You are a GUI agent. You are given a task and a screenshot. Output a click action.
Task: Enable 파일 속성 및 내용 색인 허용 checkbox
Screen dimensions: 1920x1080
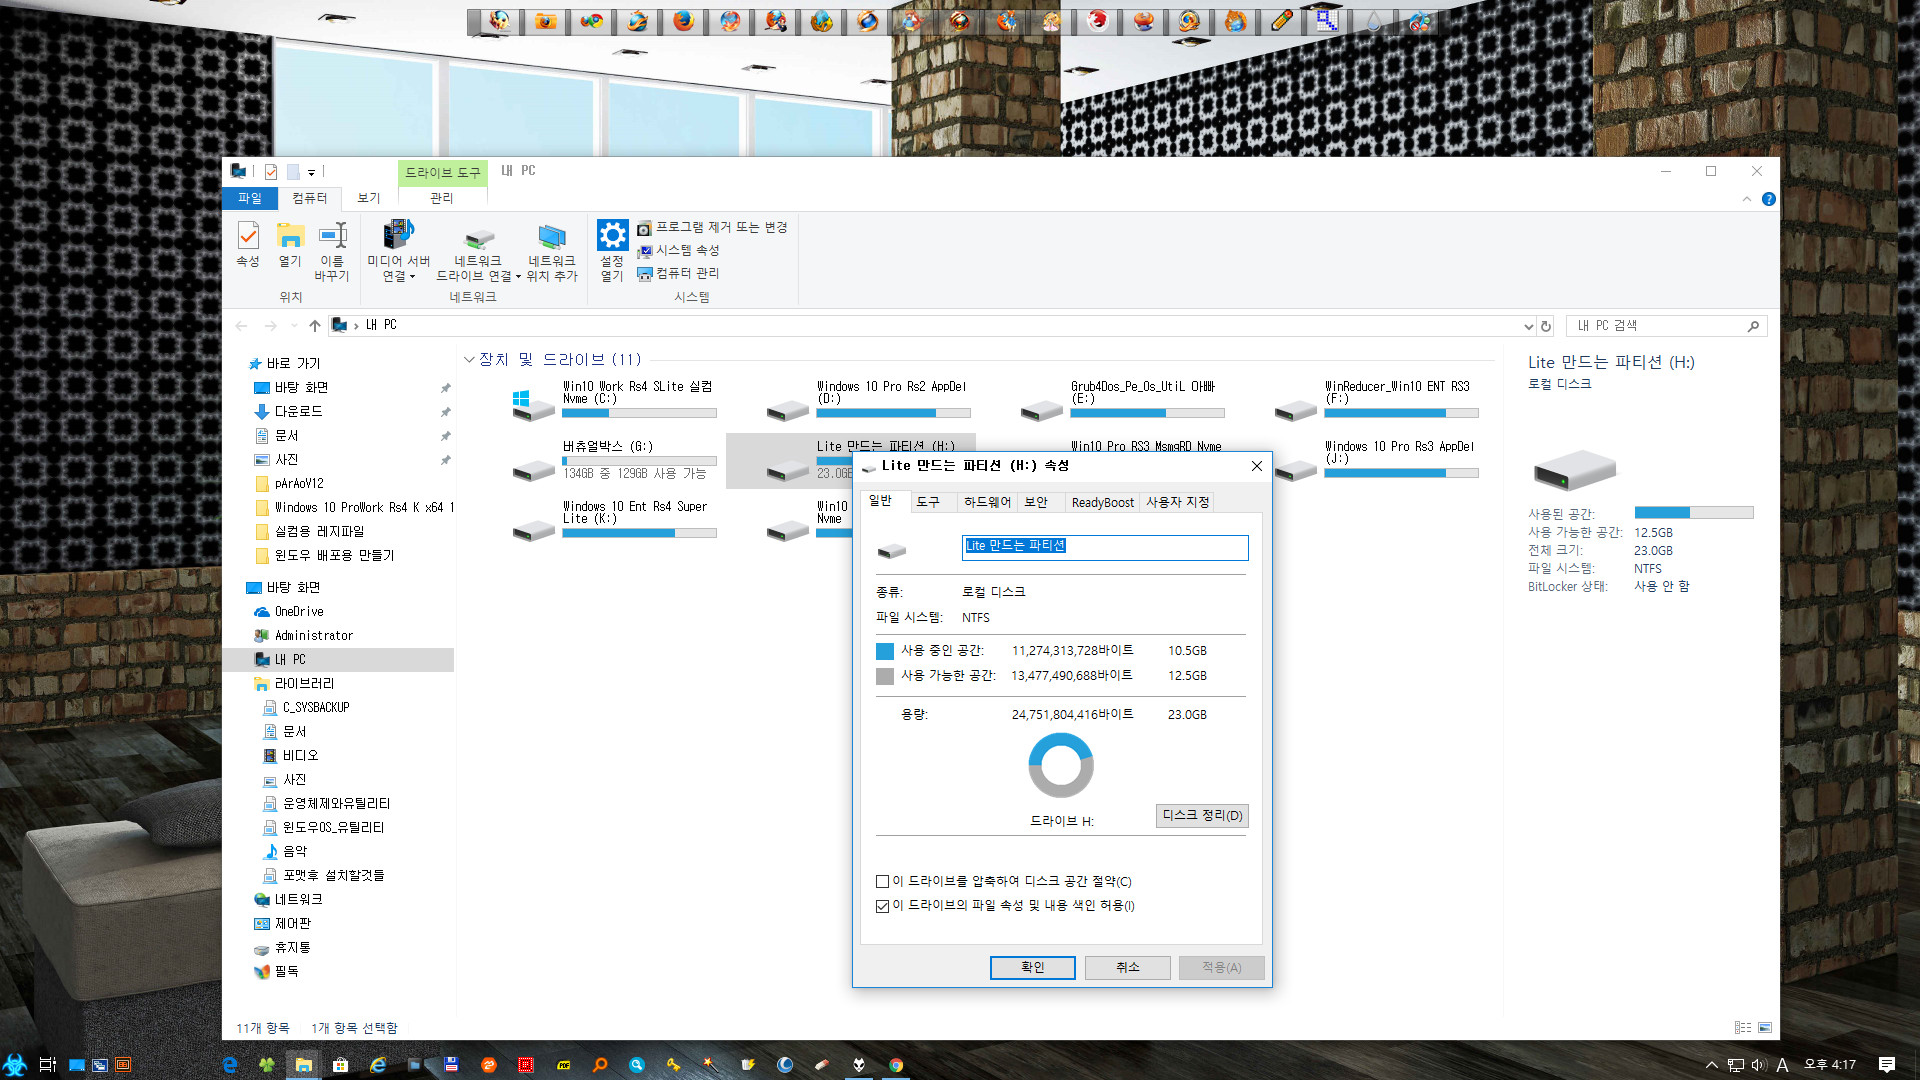(x=882, y=906)
